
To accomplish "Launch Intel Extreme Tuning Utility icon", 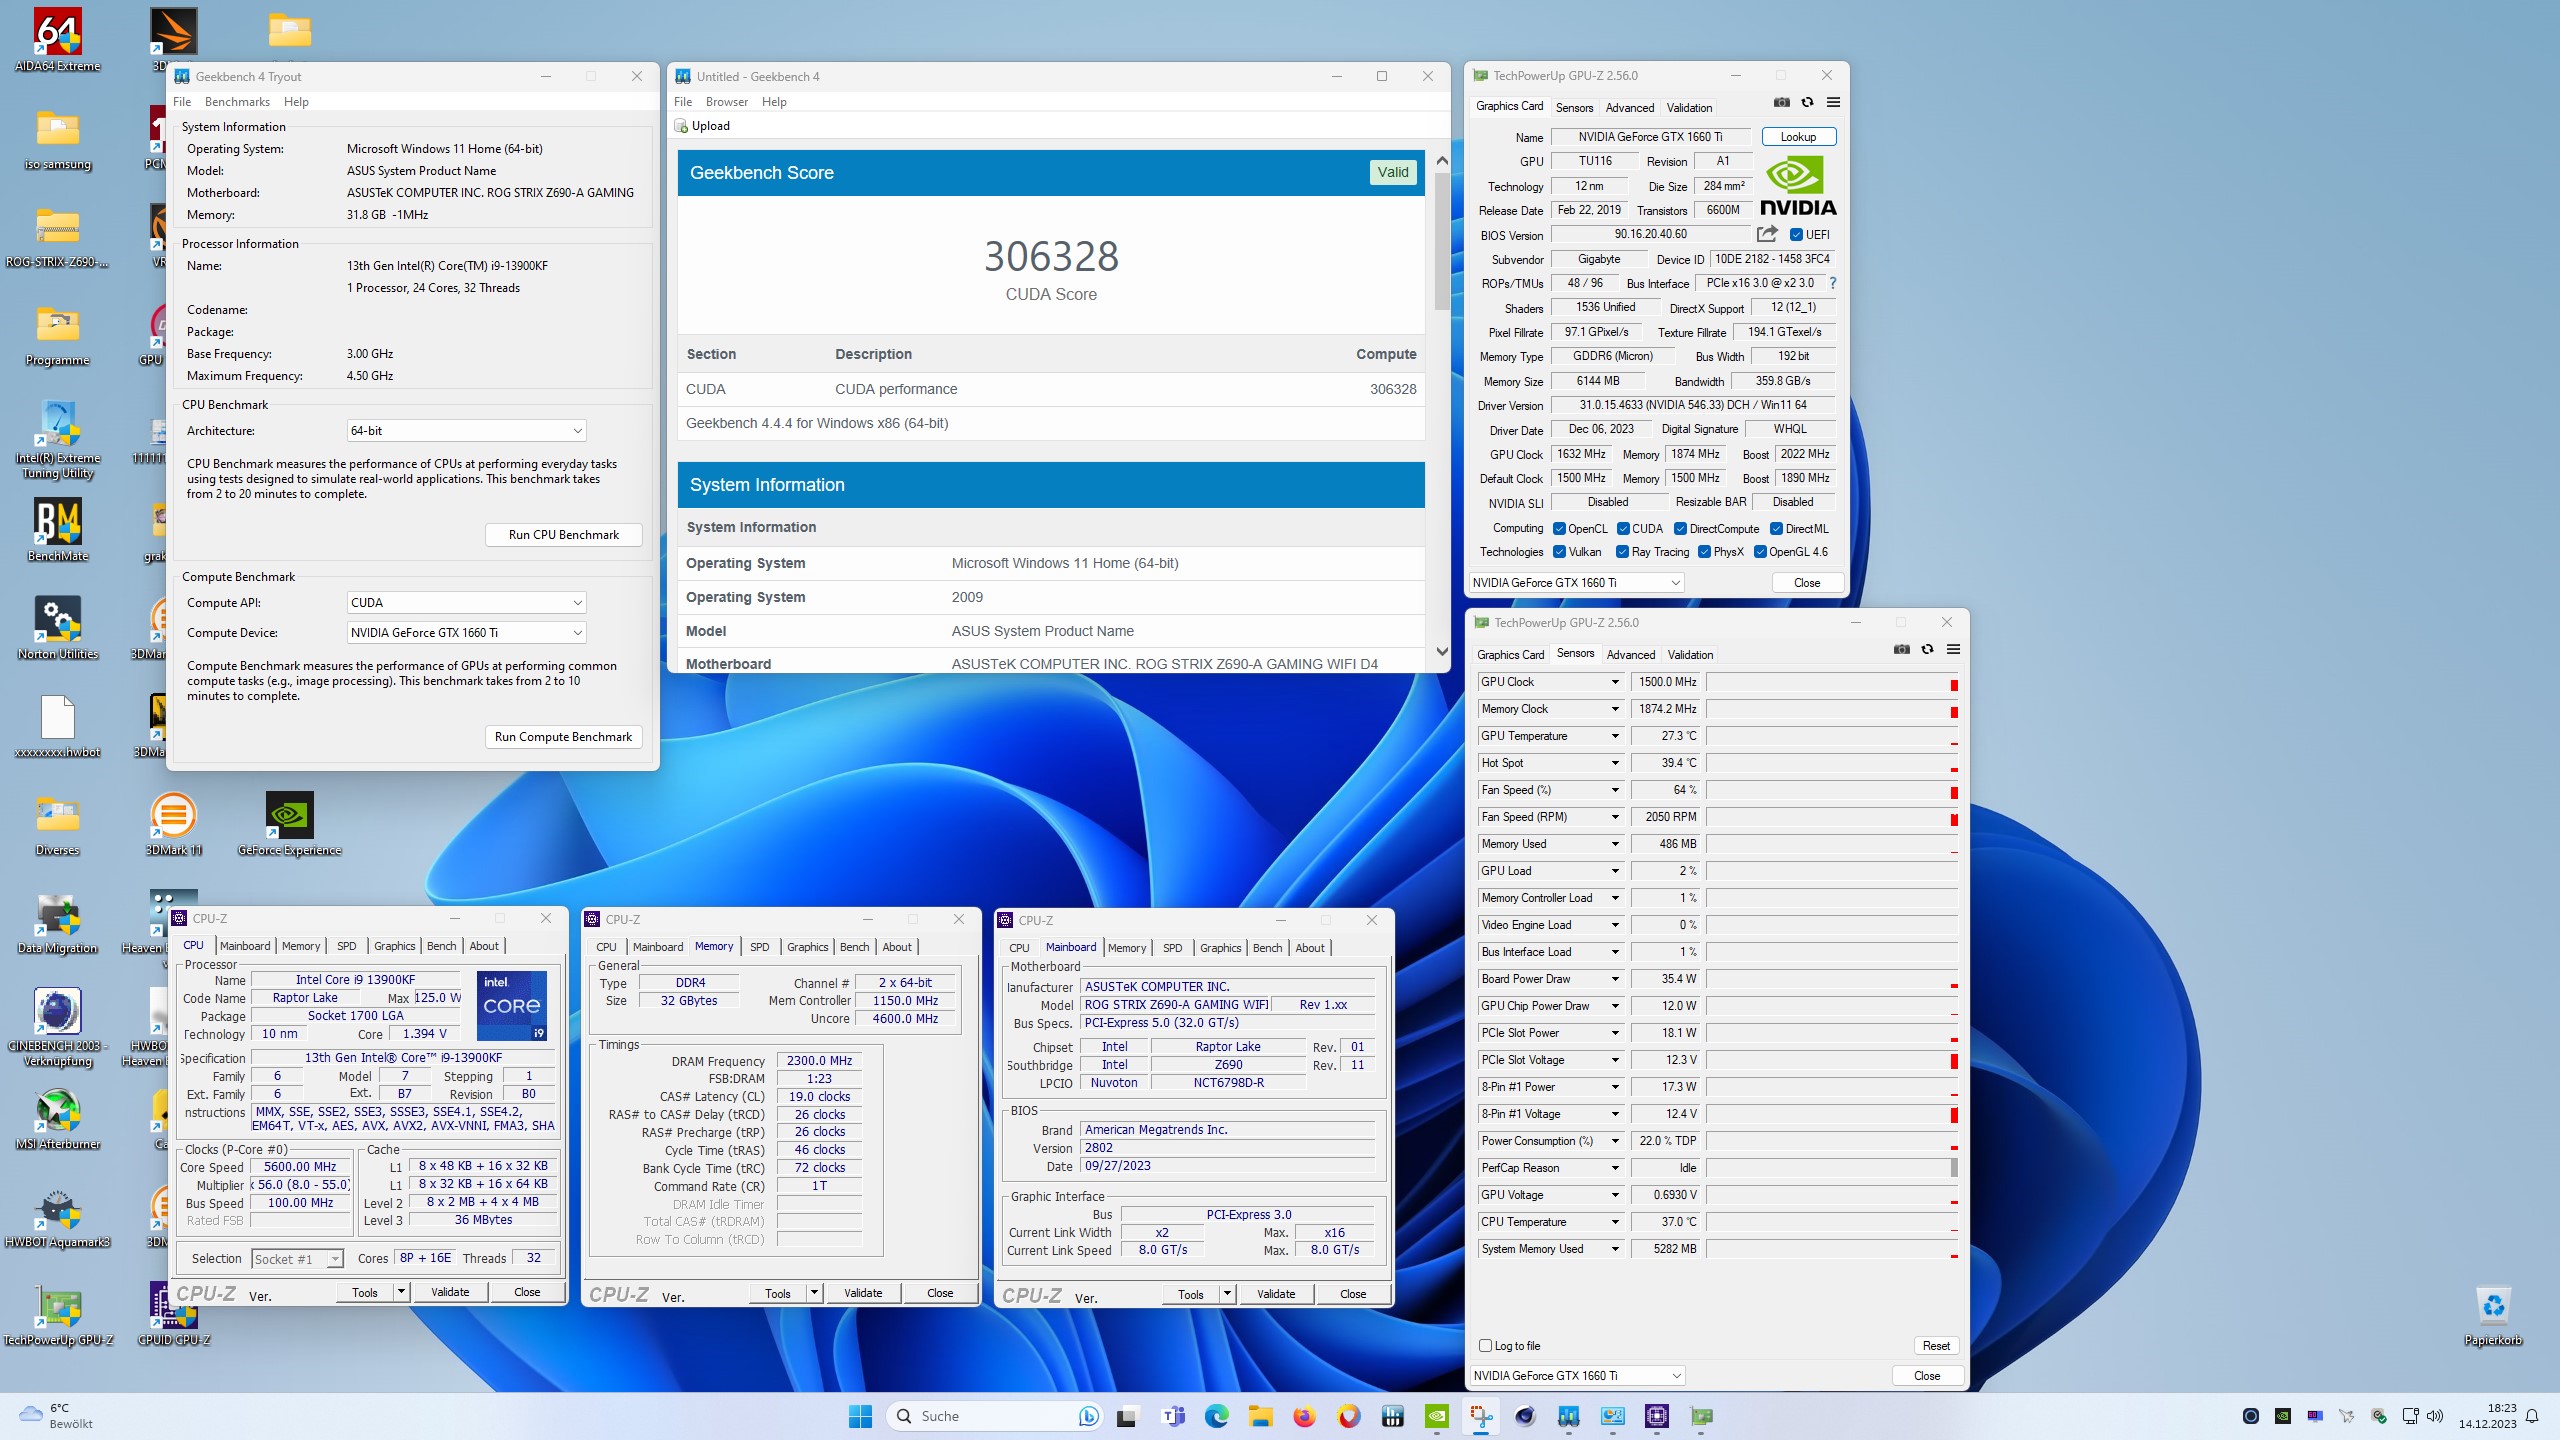I will (x=57, y=440).
